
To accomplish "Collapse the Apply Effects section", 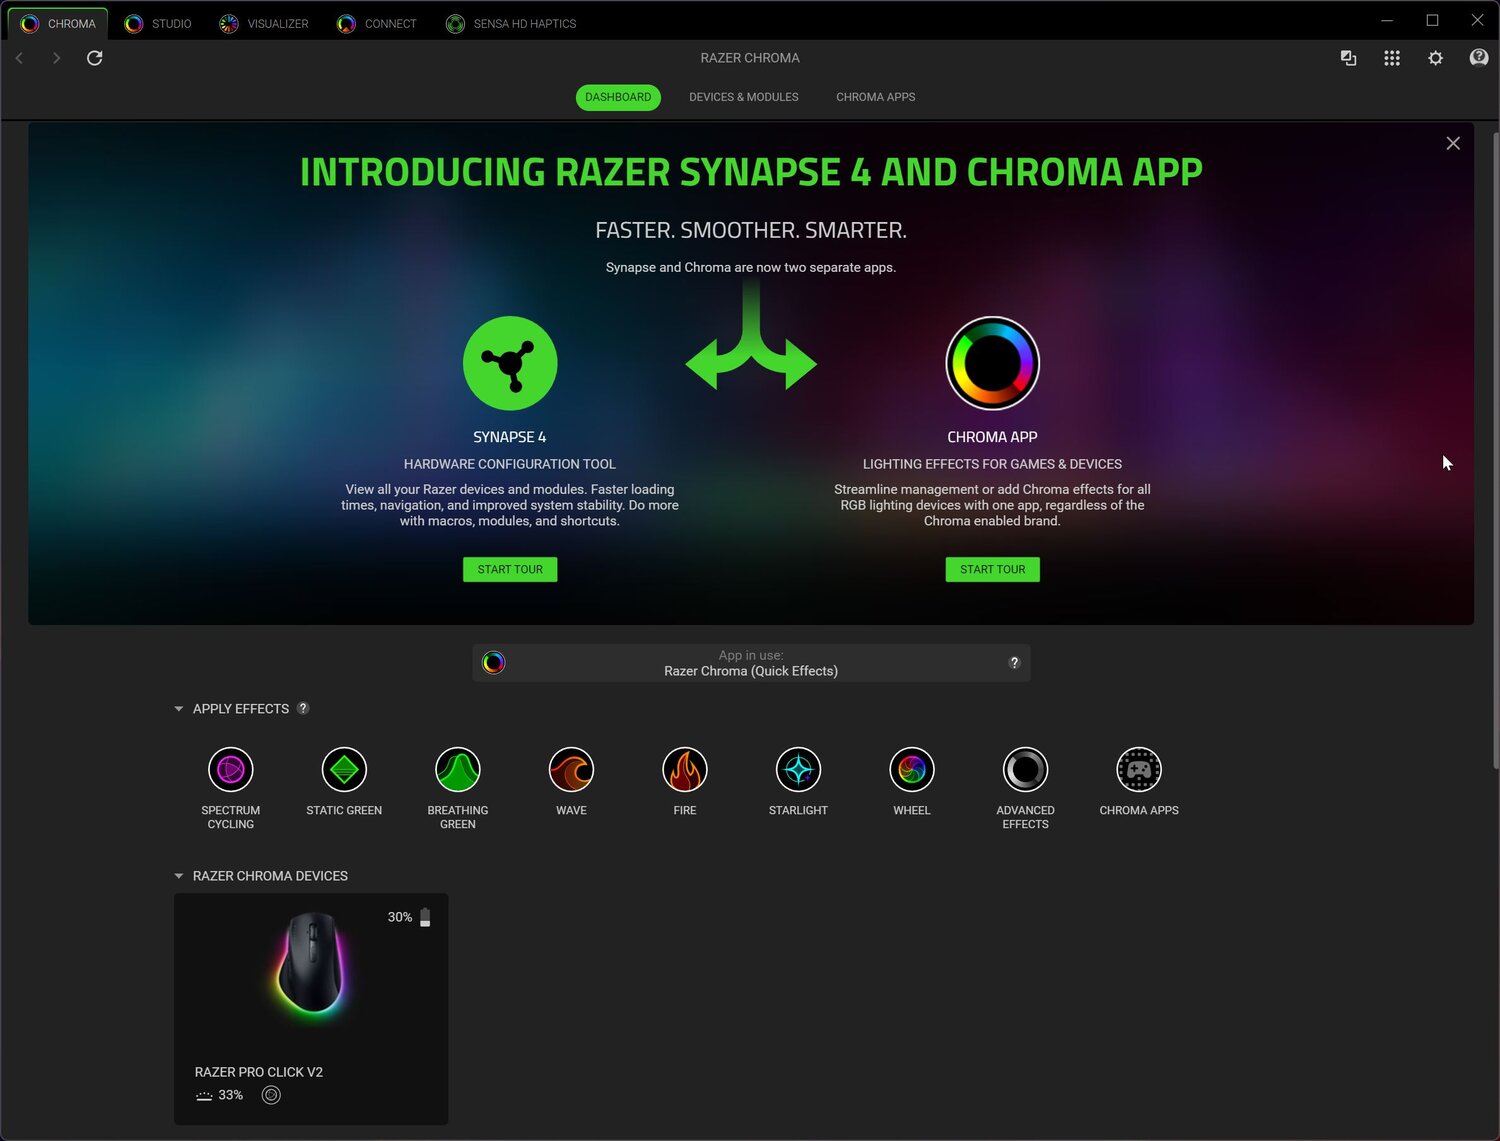I will tap(179, 709).
